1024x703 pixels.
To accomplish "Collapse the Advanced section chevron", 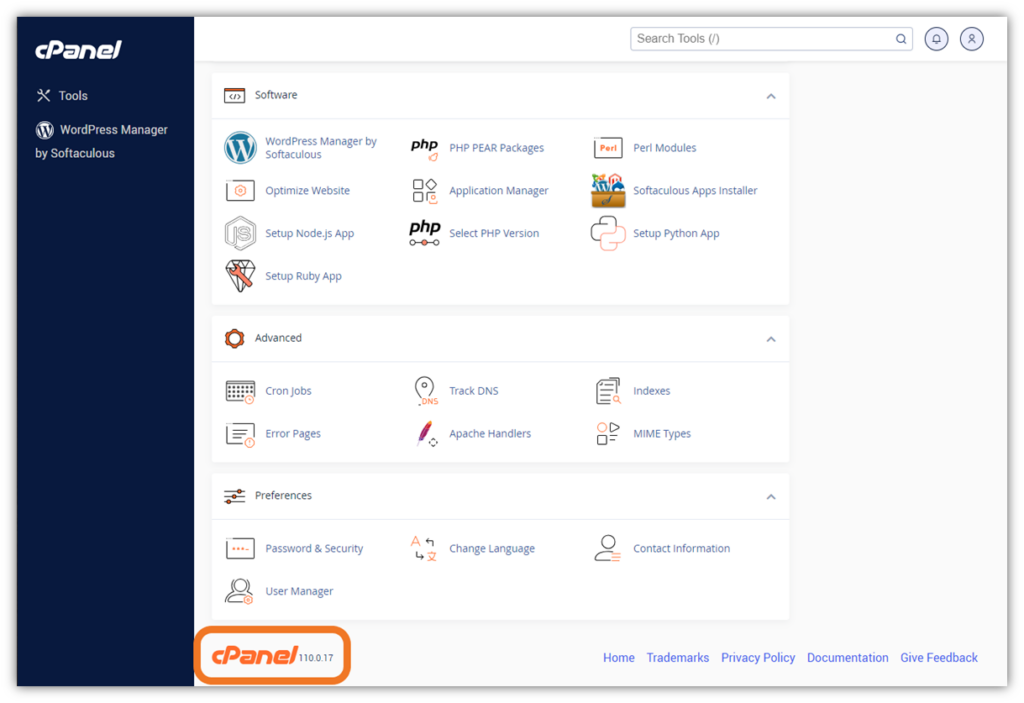I will coord(771,339).
